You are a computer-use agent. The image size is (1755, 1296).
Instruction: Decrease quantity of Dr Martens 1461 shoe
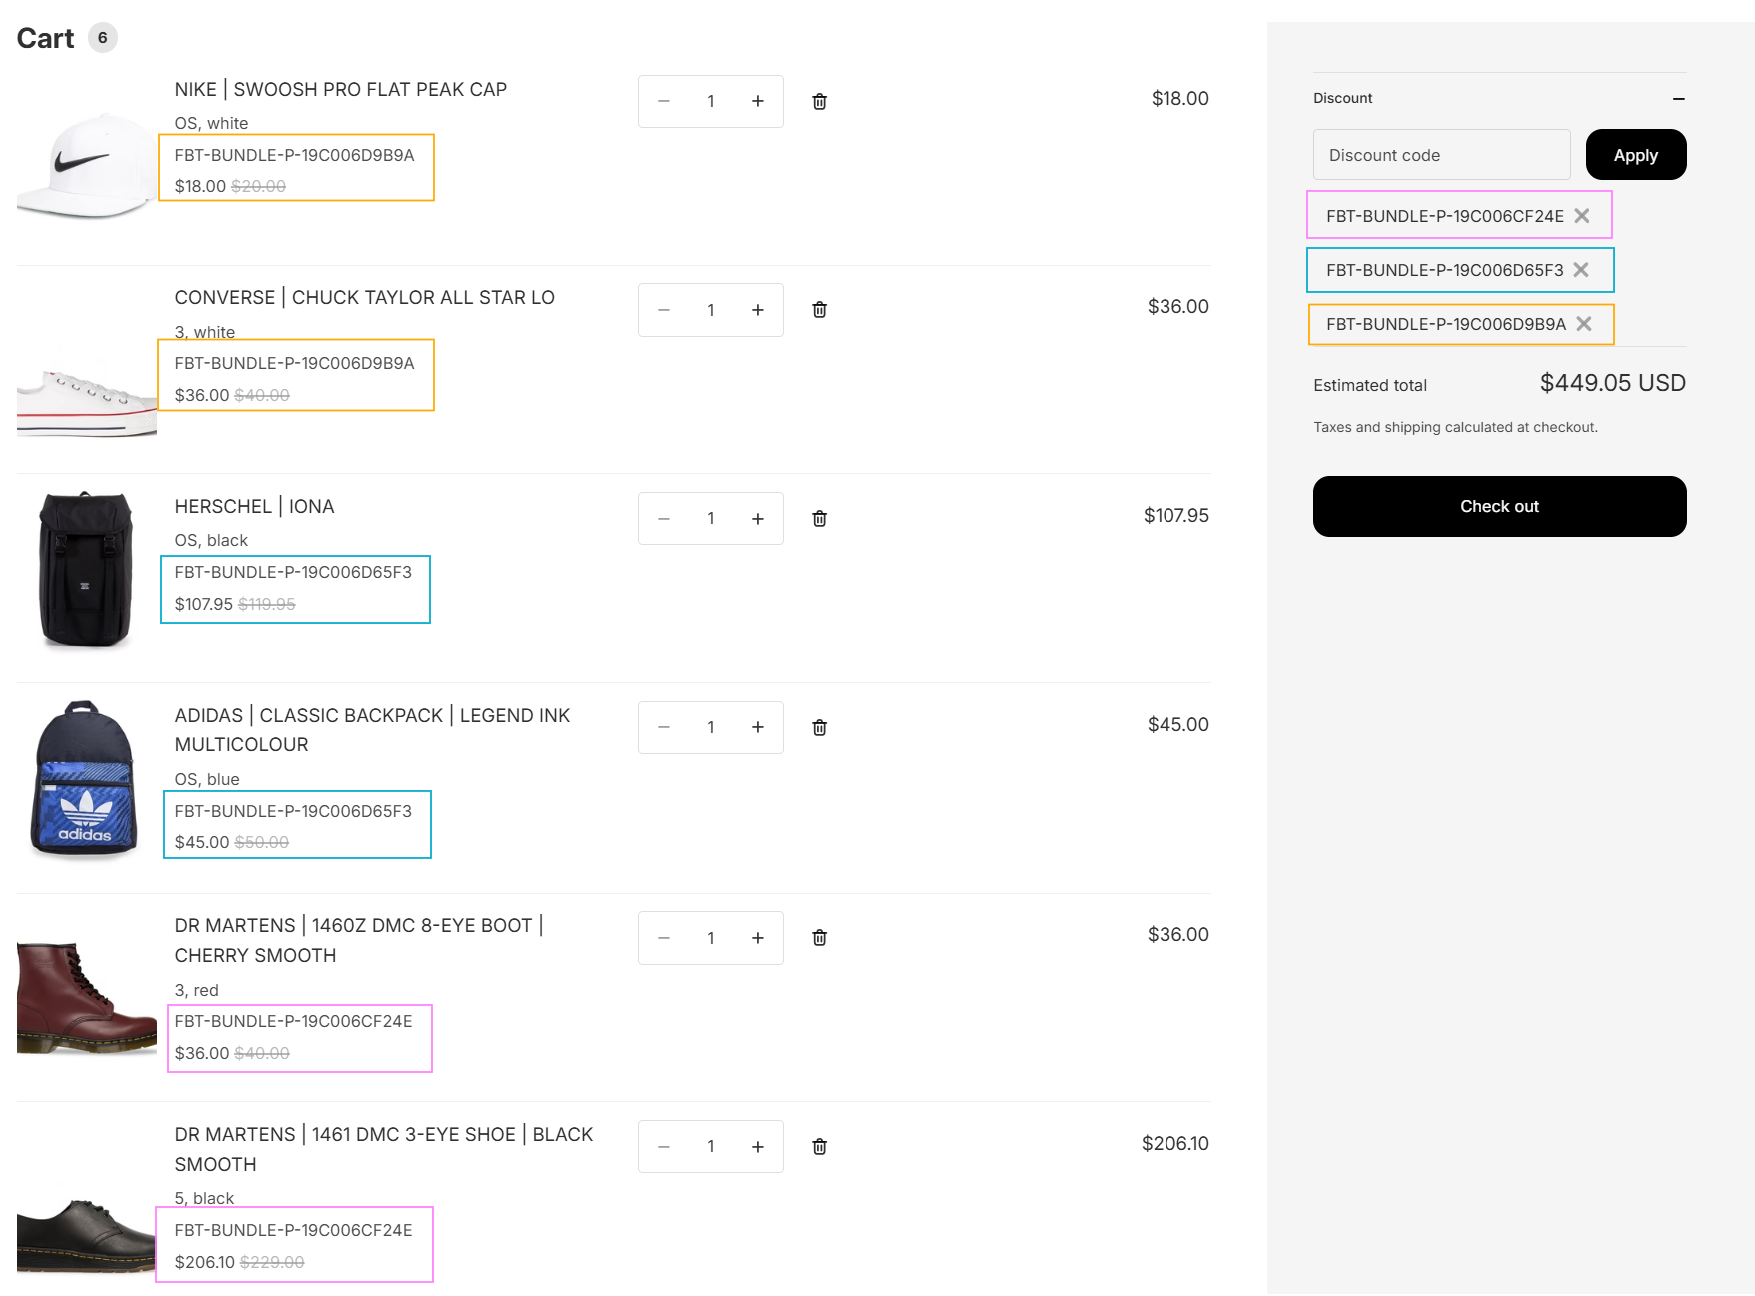[x=663, y=1146]
